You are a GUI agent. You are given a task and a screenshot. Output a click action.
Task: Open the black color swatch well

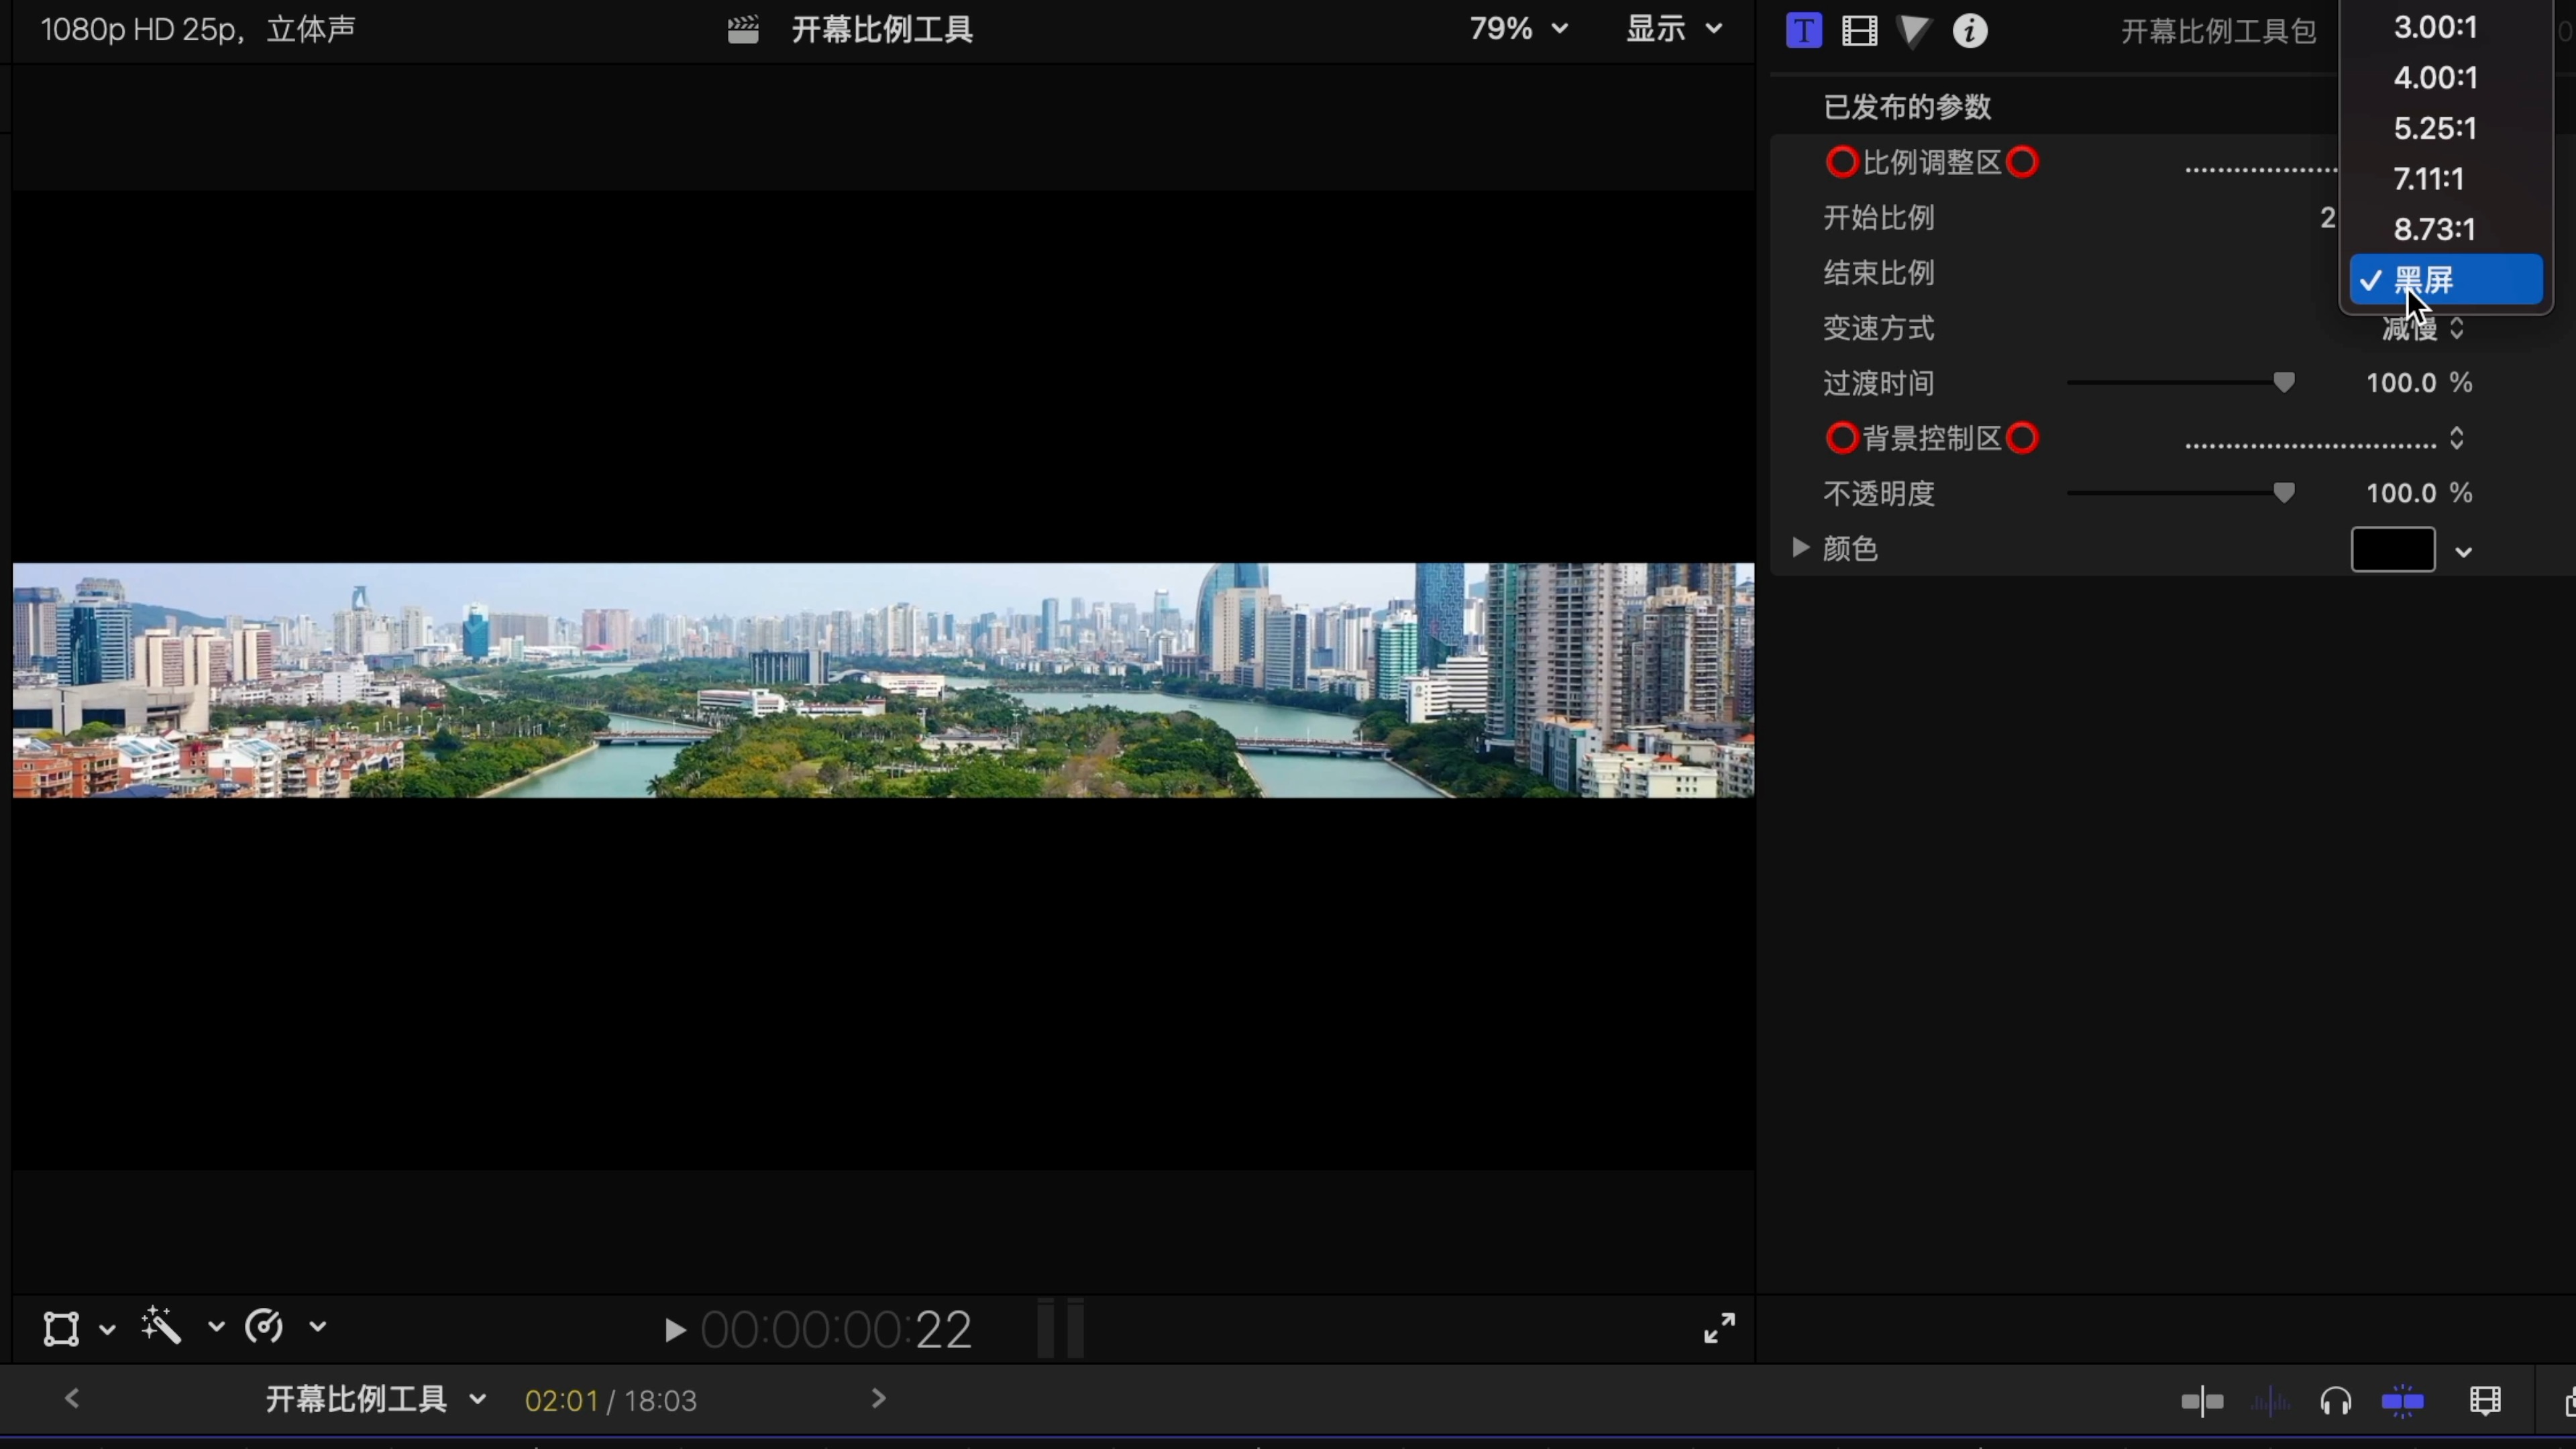[x=2392, y=550]
